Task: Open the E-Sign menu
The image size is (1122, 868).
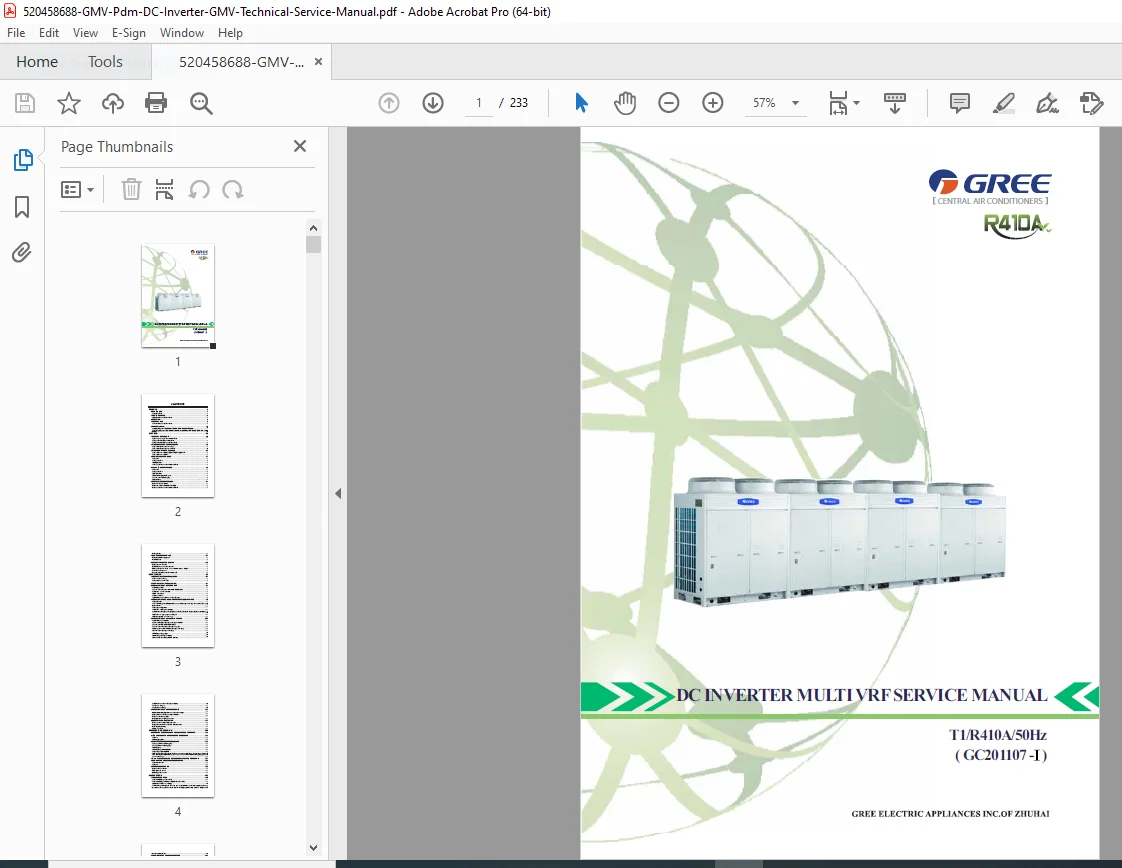Action: pyautogui.click(x=129, y=33)
